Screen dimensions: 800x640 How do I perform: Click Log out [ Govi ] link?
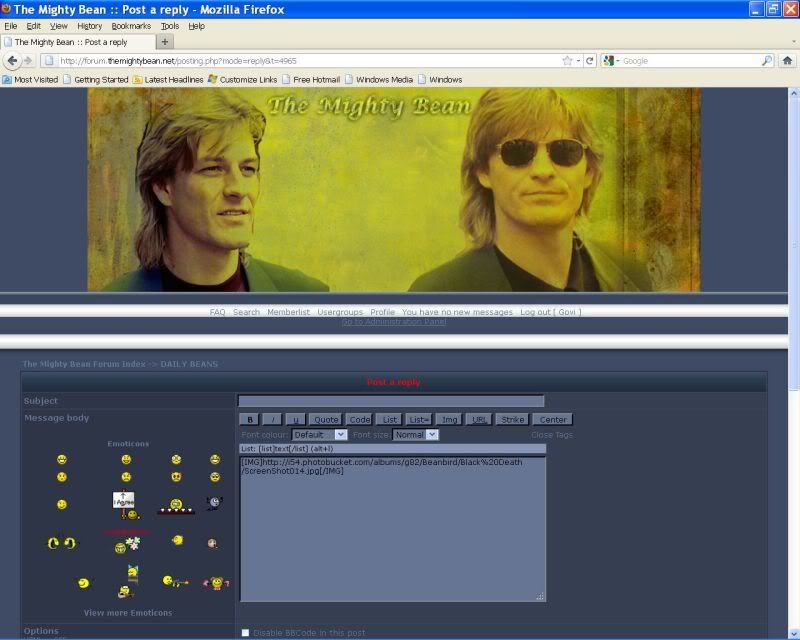point(551,312)
